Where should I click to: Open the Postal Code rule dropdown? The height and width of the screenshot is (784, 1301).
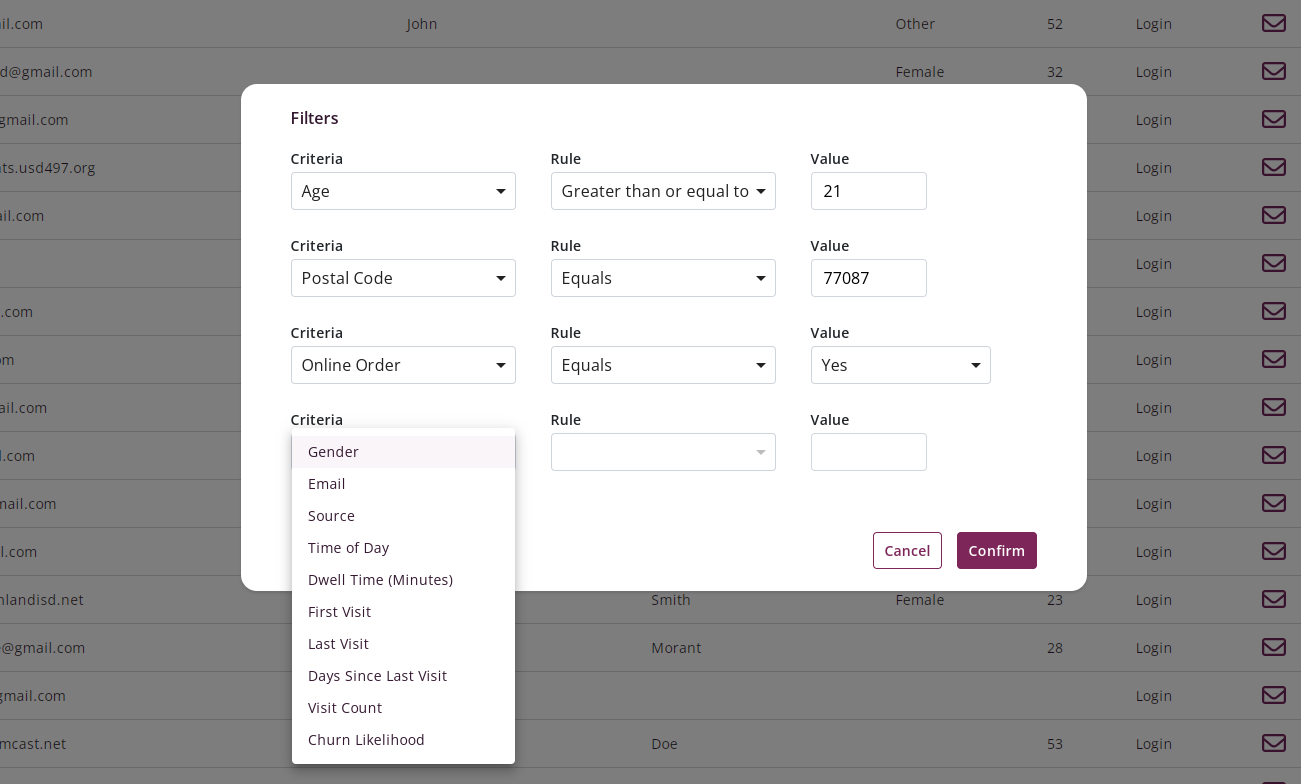pos(663,278)
